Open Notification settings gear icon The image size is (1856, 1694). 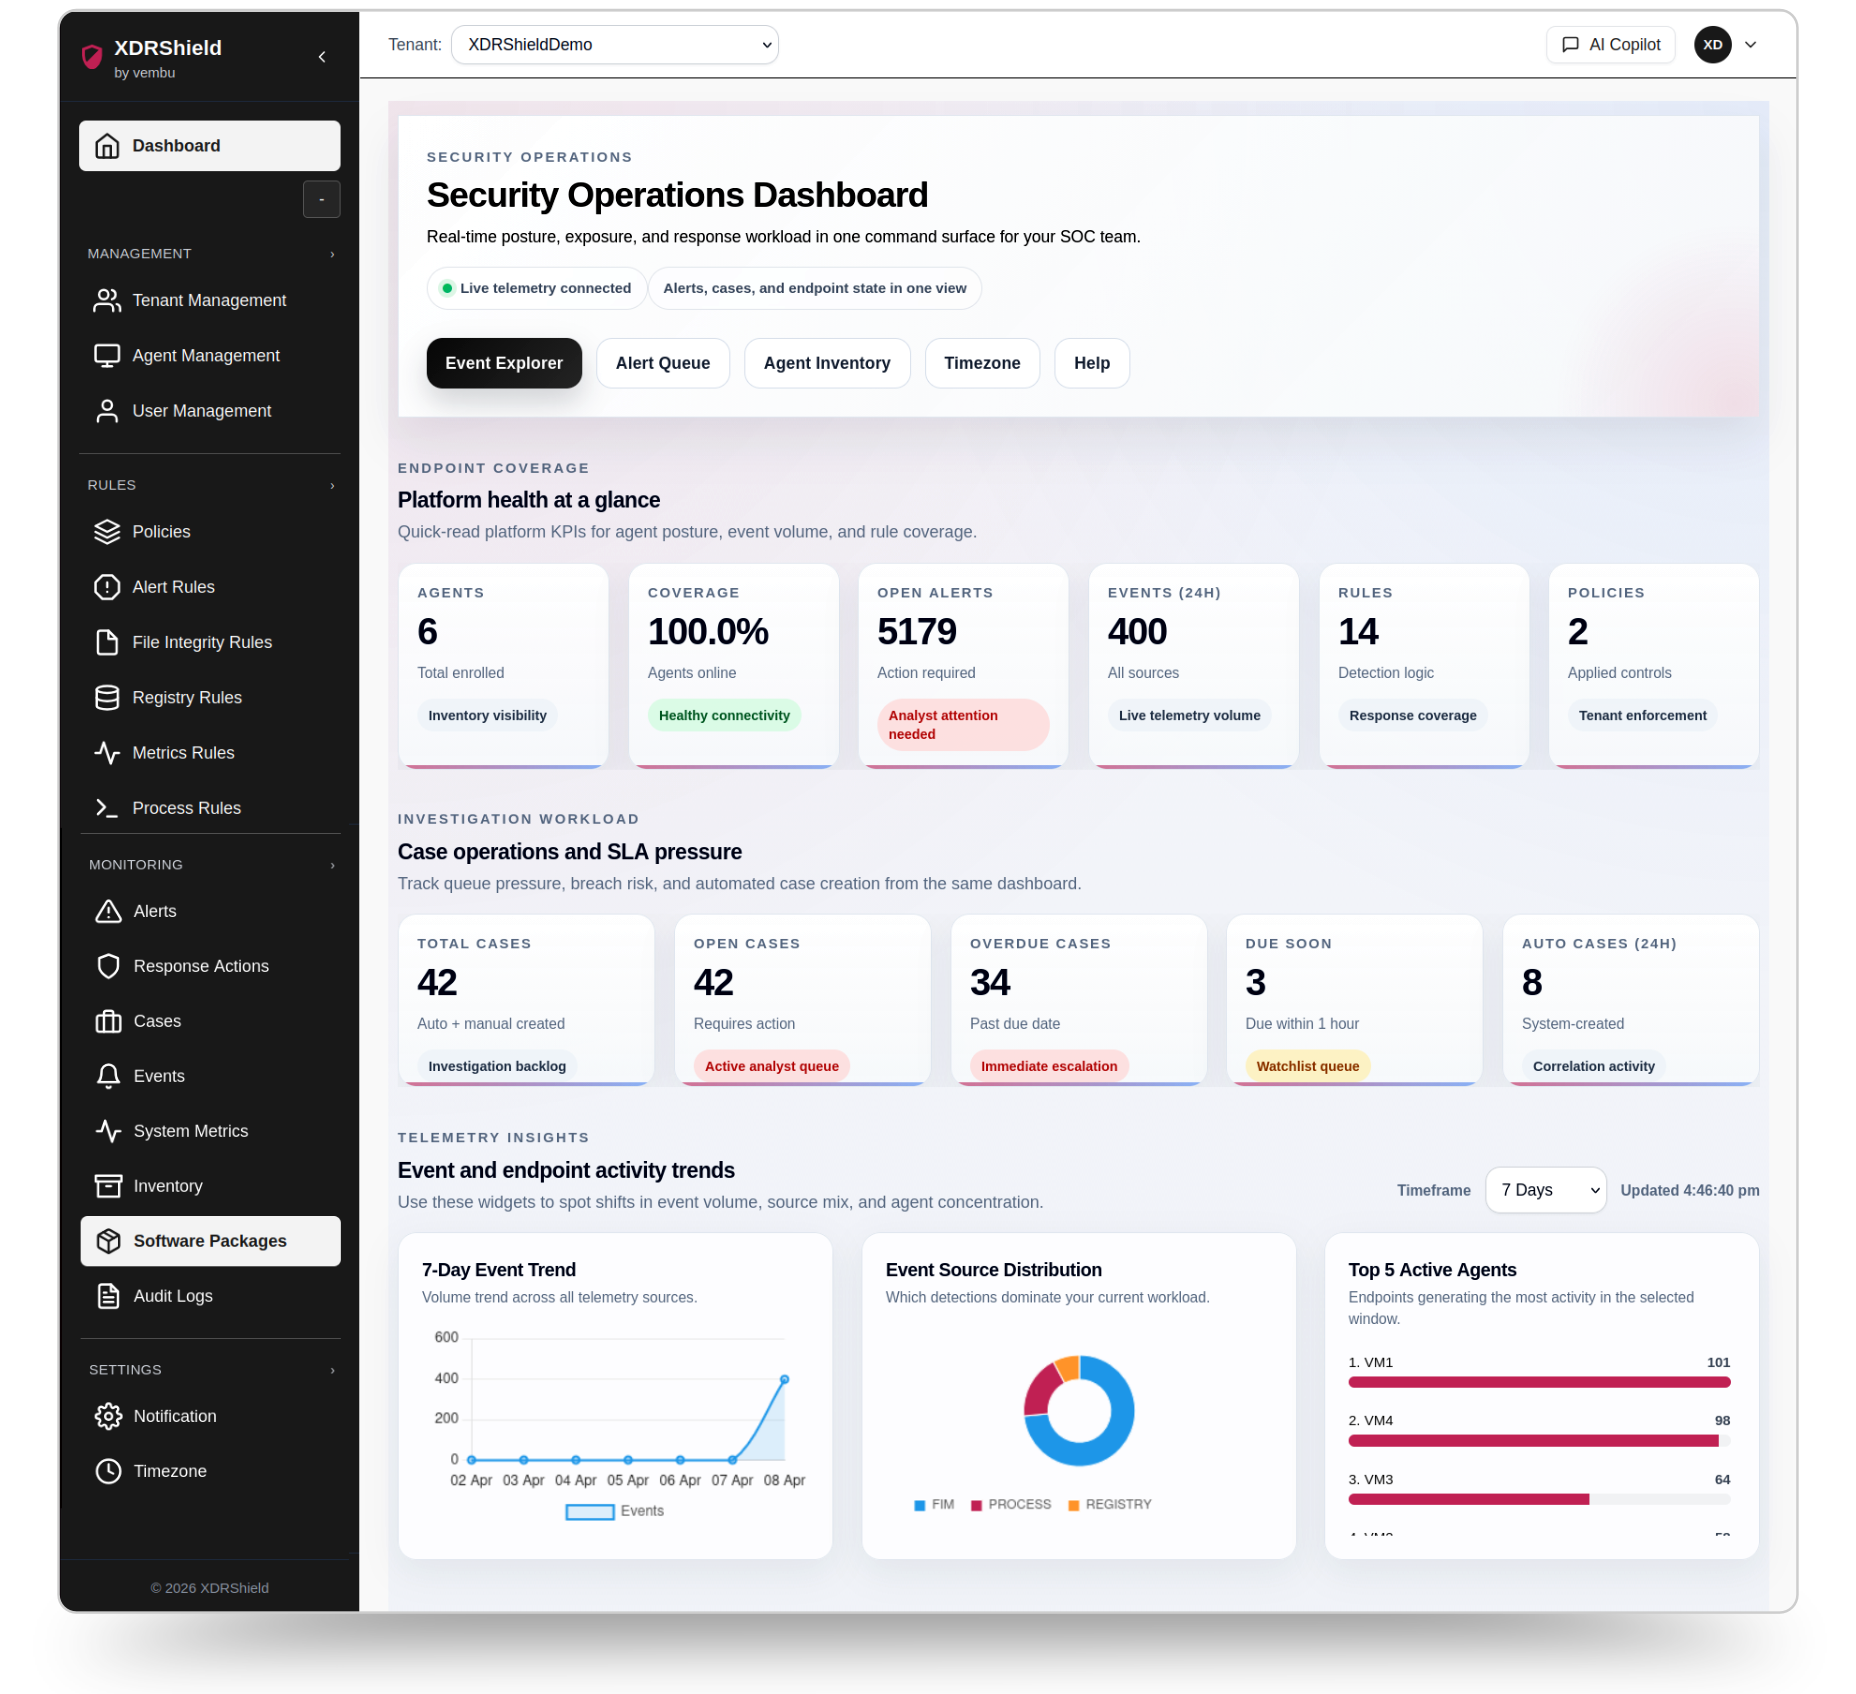click(x=108, y=1416)
